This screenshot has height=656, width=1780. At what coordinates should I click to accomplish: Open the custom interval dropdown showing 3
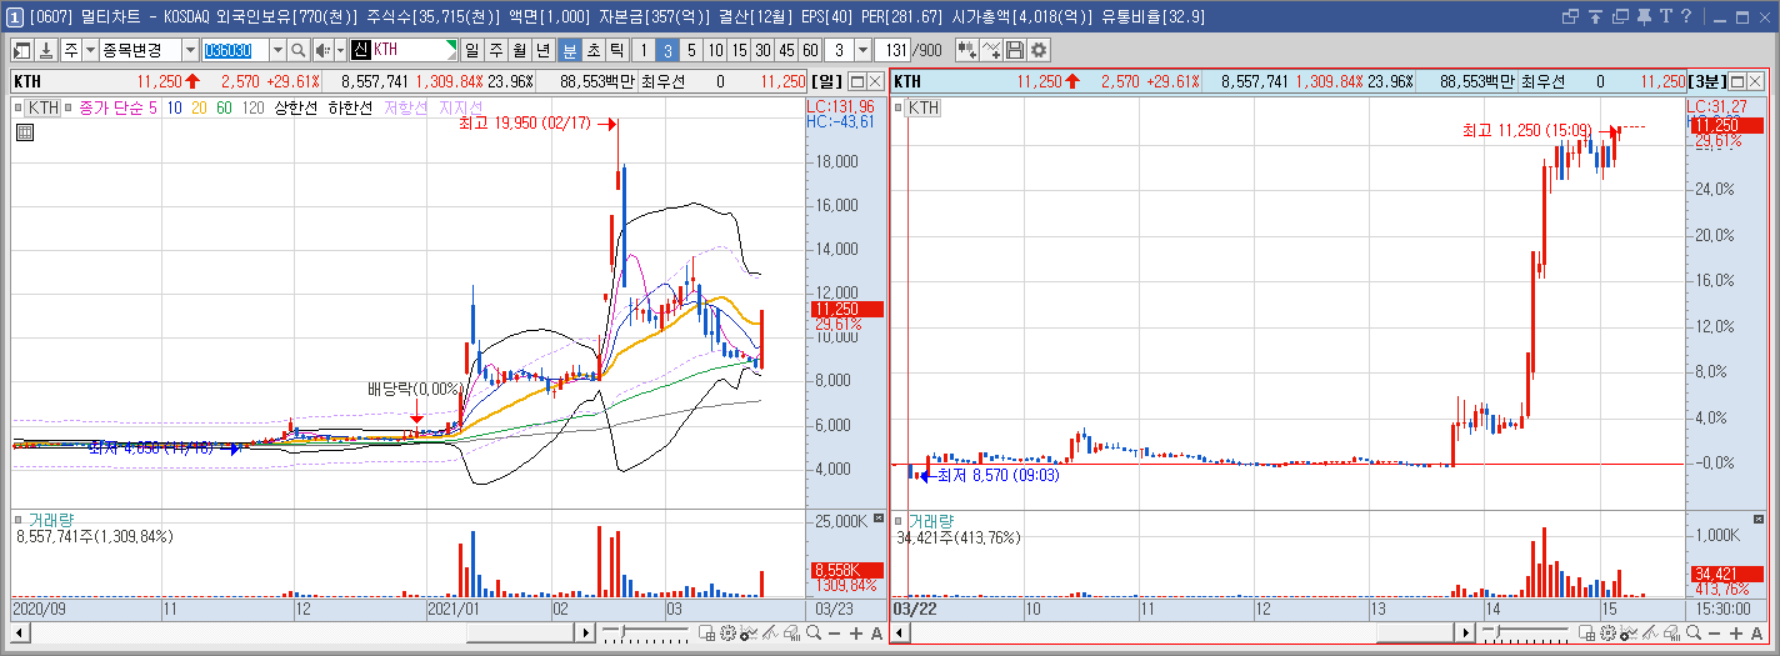tap(863, 50)
